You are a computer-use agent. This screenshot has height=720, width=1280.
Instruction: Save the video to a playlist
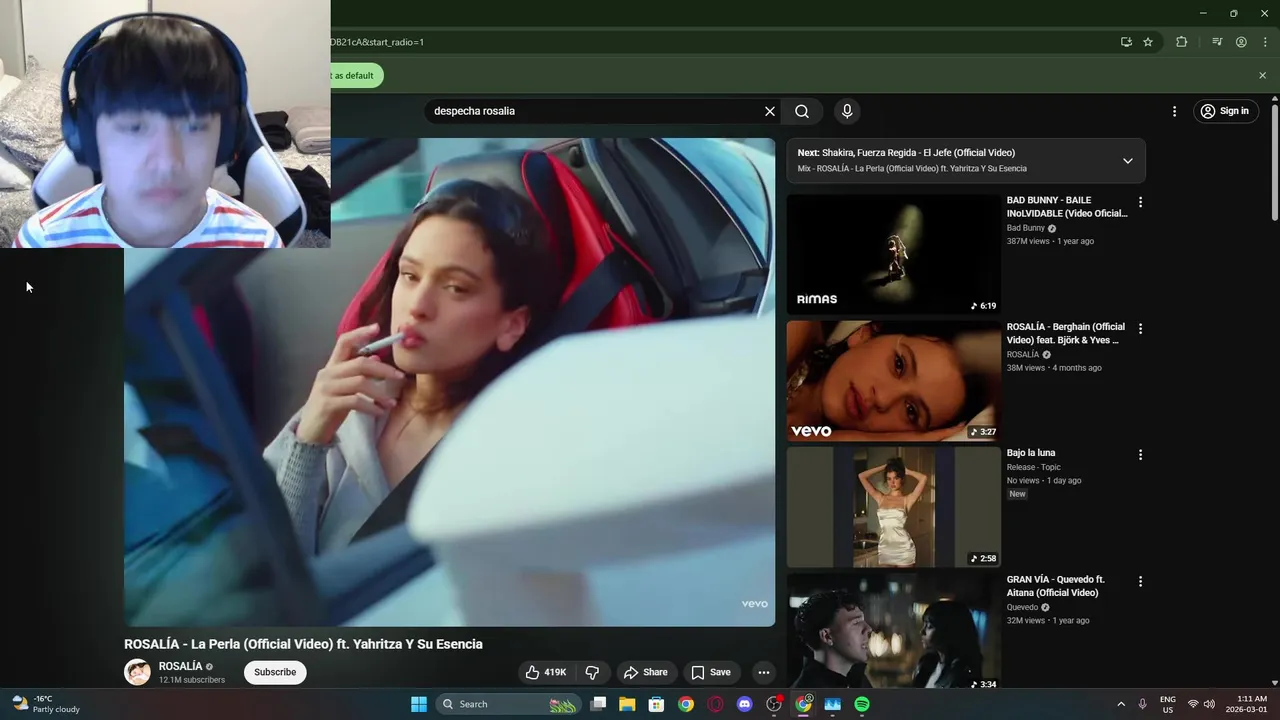711,672
